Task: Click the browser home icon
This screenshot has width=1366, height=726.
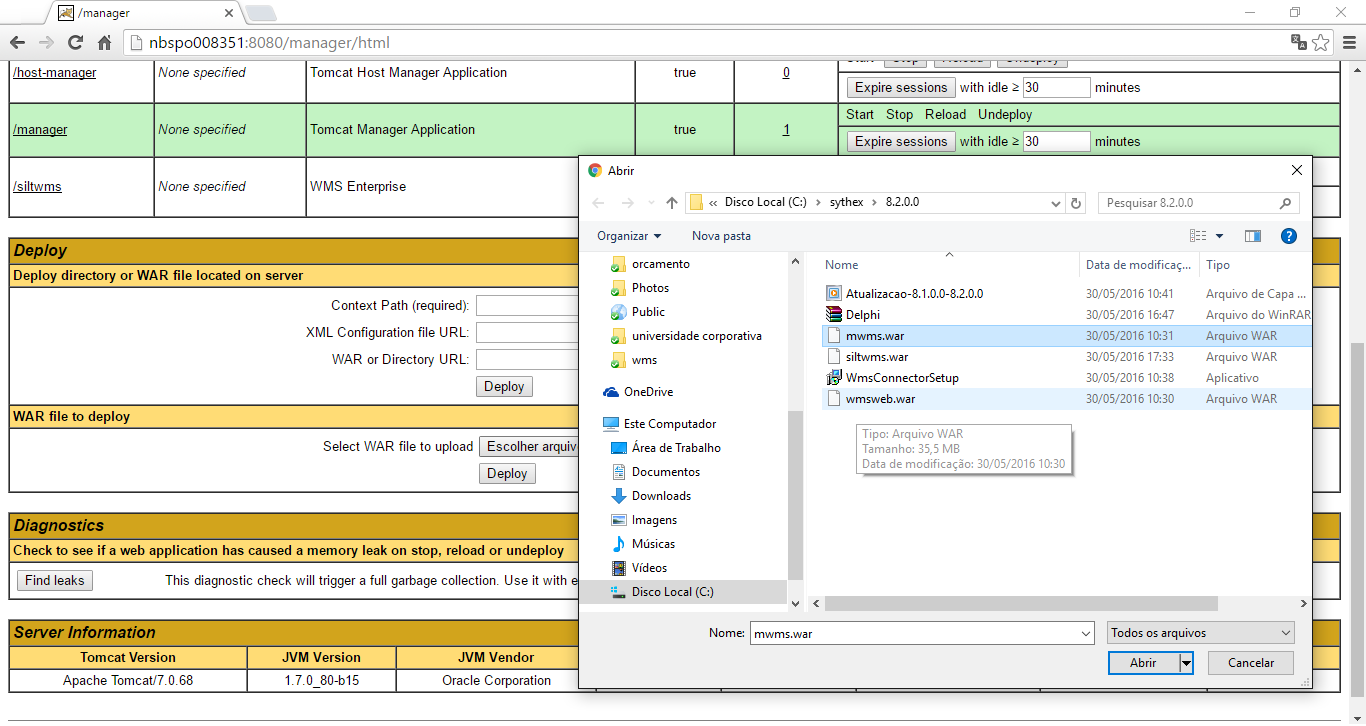Action: (x=104, y=43)
